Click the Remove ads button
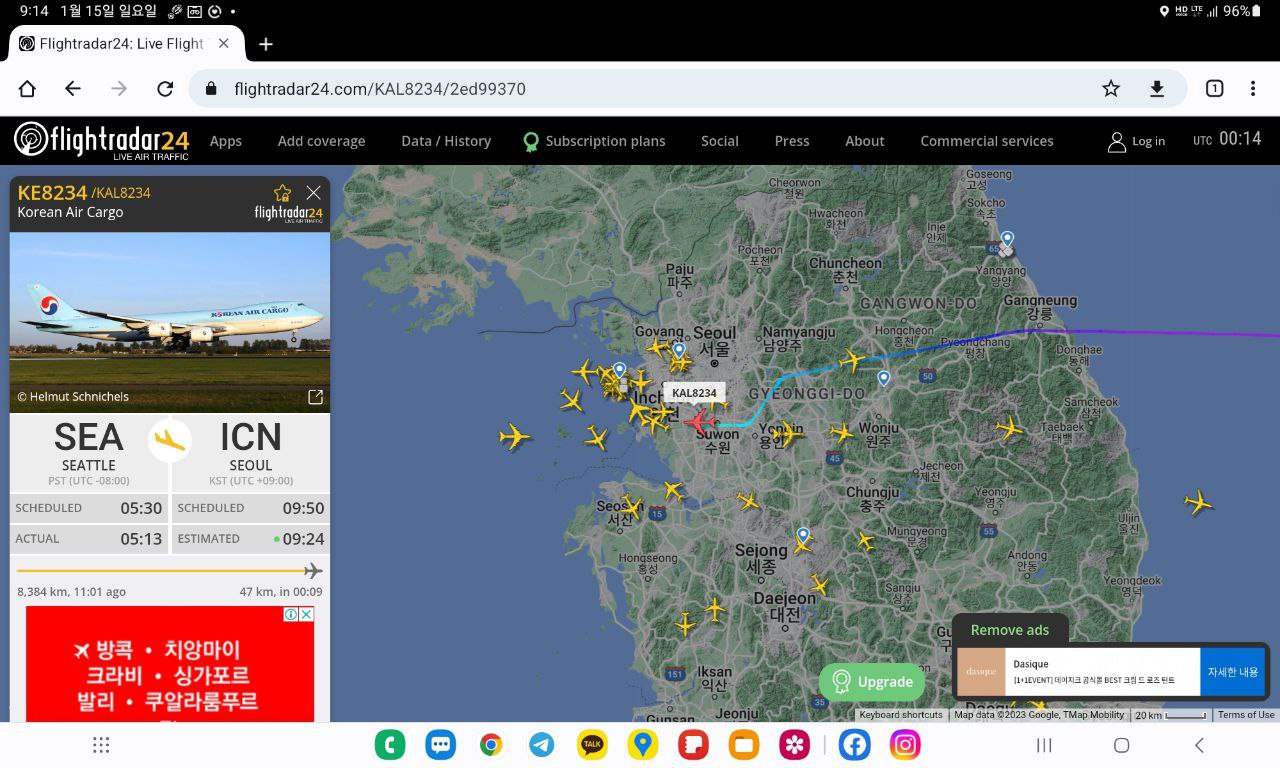This screenshot has height=768, width=1280. pos(1010,630)
